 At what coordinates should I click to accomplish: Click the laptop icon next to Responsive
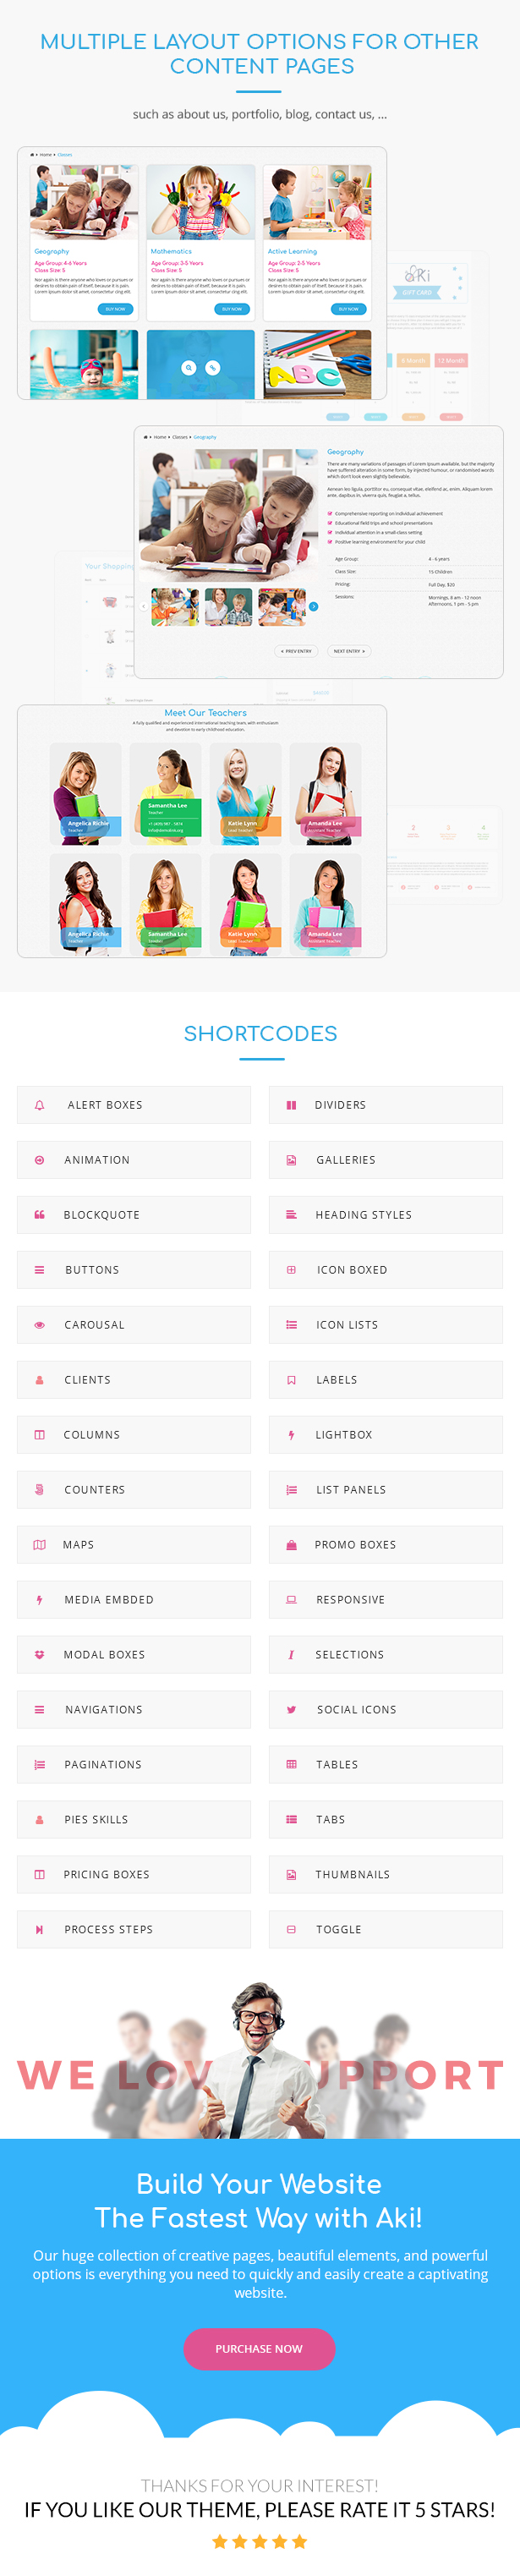click(291, 1600)
